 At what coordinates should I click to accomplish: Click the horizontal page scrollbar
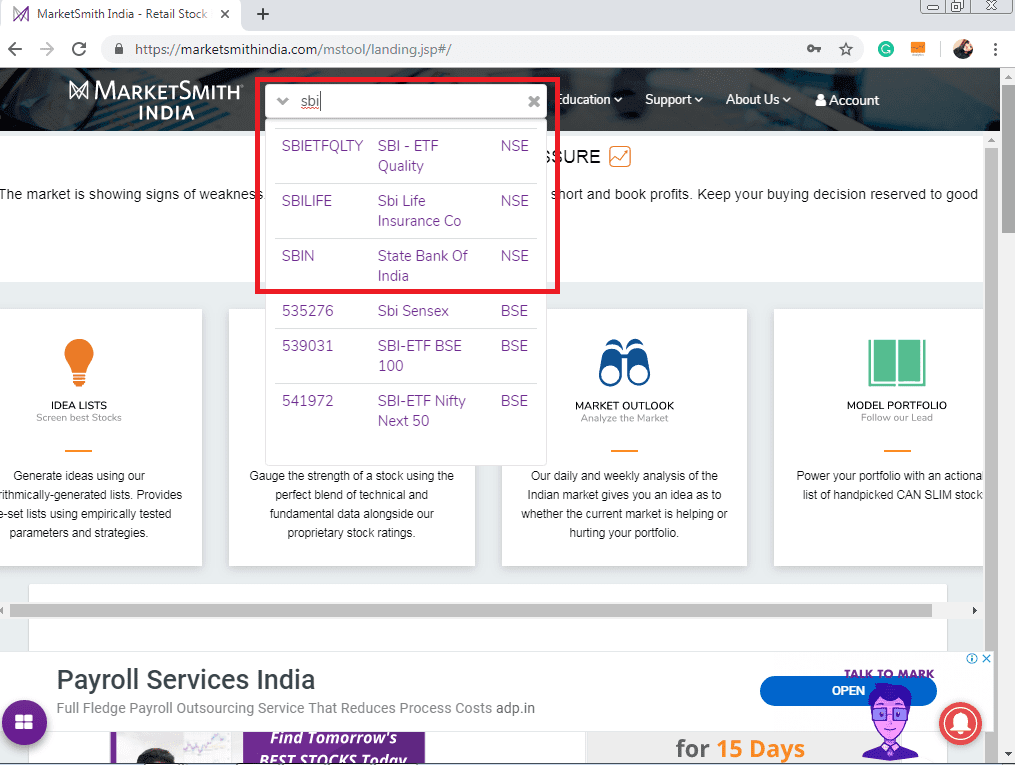[x=471, y=610]
